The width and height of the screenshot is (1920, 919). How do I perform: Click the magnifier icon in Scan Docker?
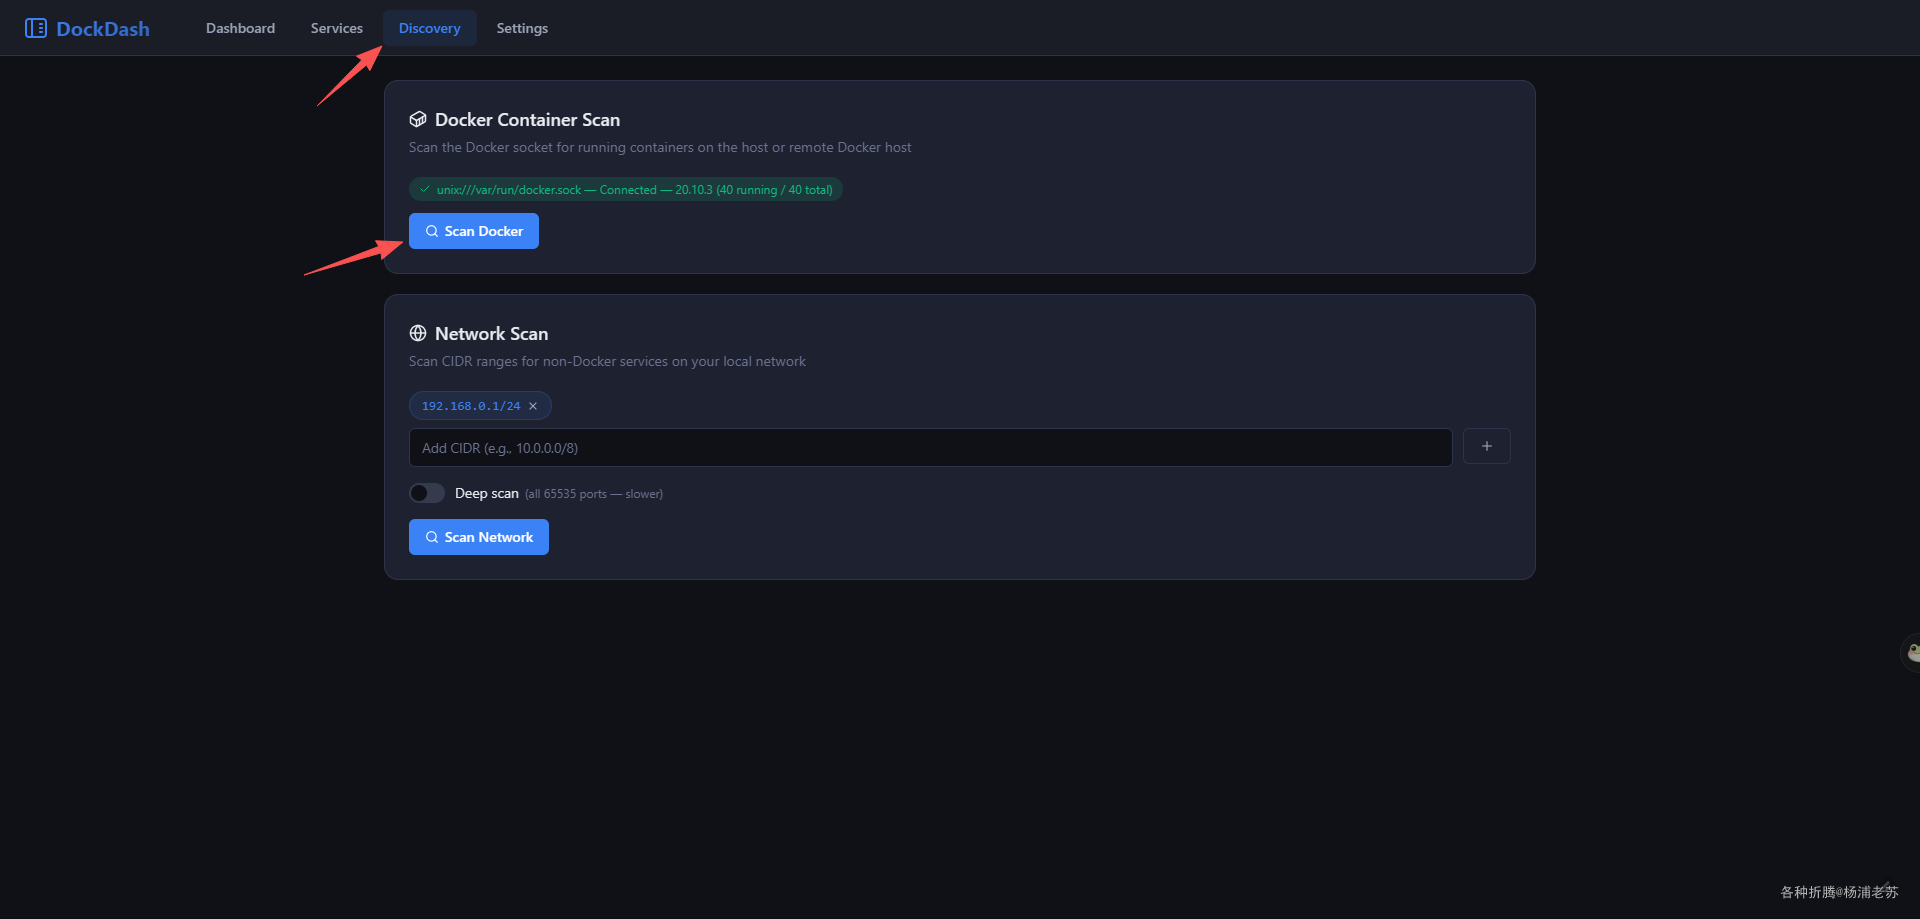tap(432, 231)
